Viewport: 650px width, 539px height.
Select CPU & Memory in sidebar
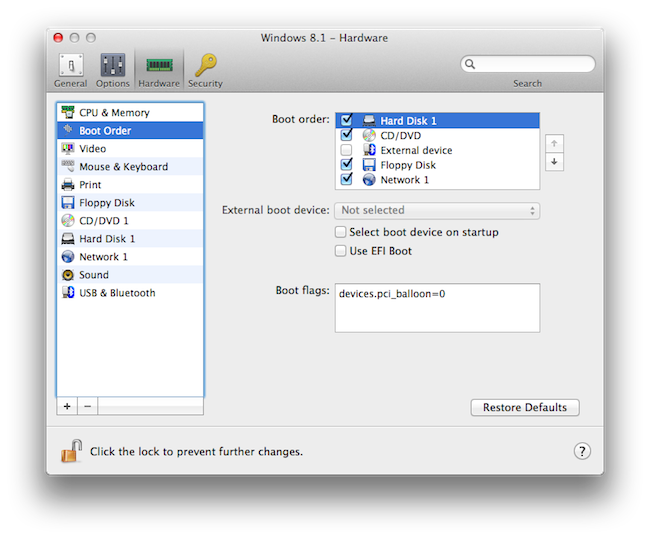(130, 113)
